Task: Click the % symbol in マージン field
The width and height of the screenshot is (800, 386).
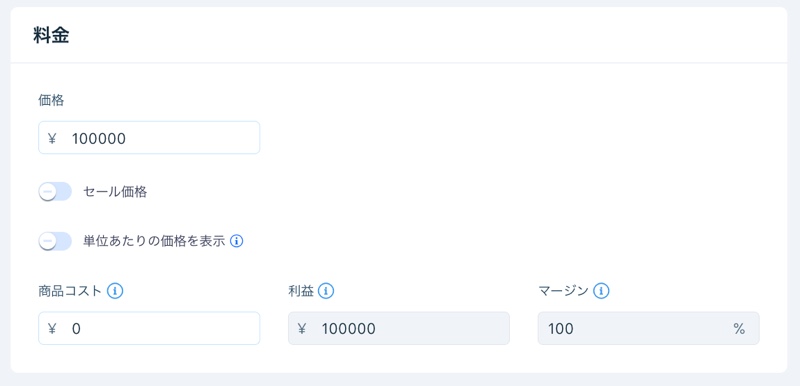Action: coord(739,329)
